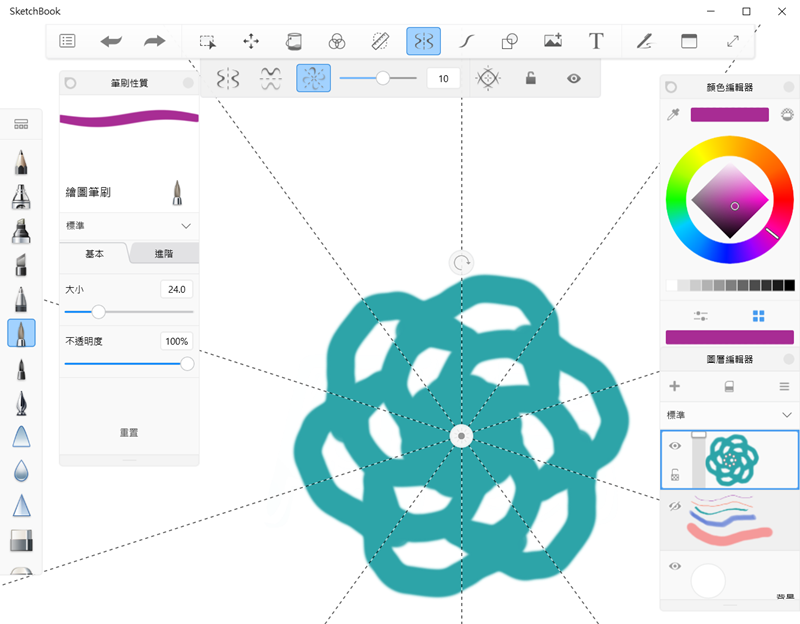Select the Text tool

596,41
